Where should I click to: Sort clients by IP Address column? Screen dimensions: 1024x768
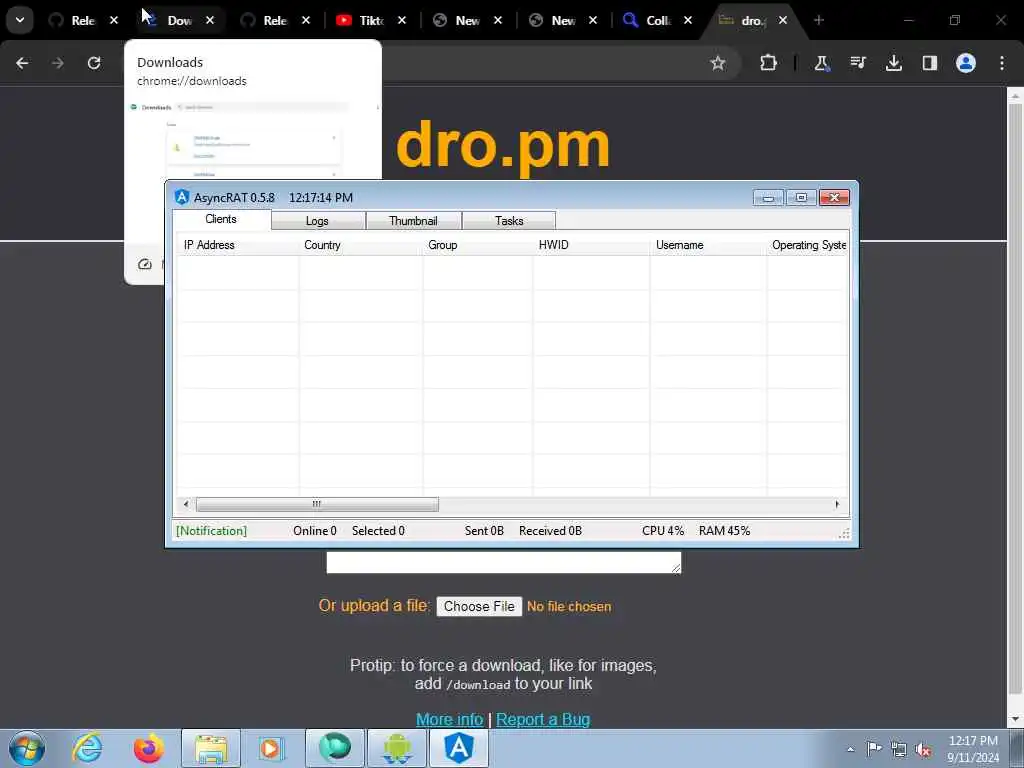[x=237, y=245]
